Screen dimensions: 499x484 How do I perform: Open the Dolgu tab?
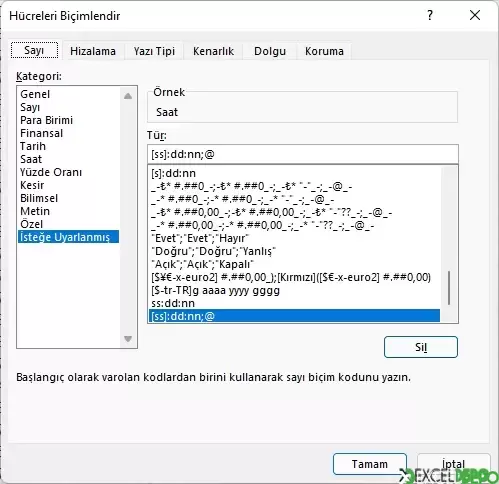click(x=270, y=51)
